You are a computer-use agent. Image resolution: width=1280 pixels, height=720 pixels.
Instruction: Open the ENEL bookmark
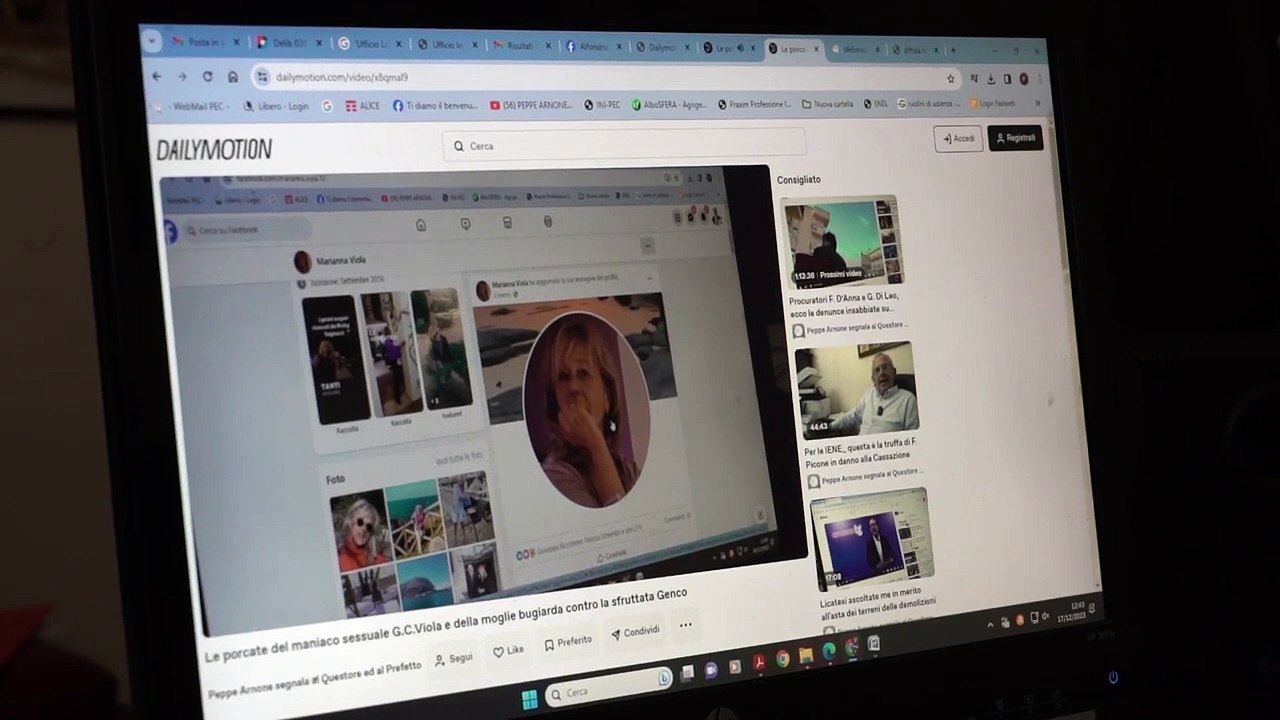(875, 103)
